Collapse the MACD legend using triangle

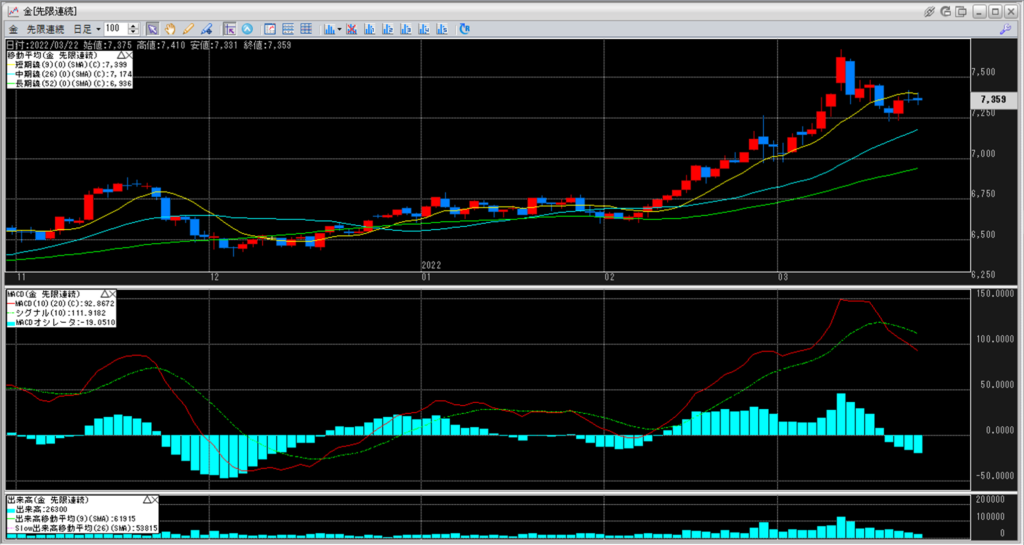click(102, 295)
